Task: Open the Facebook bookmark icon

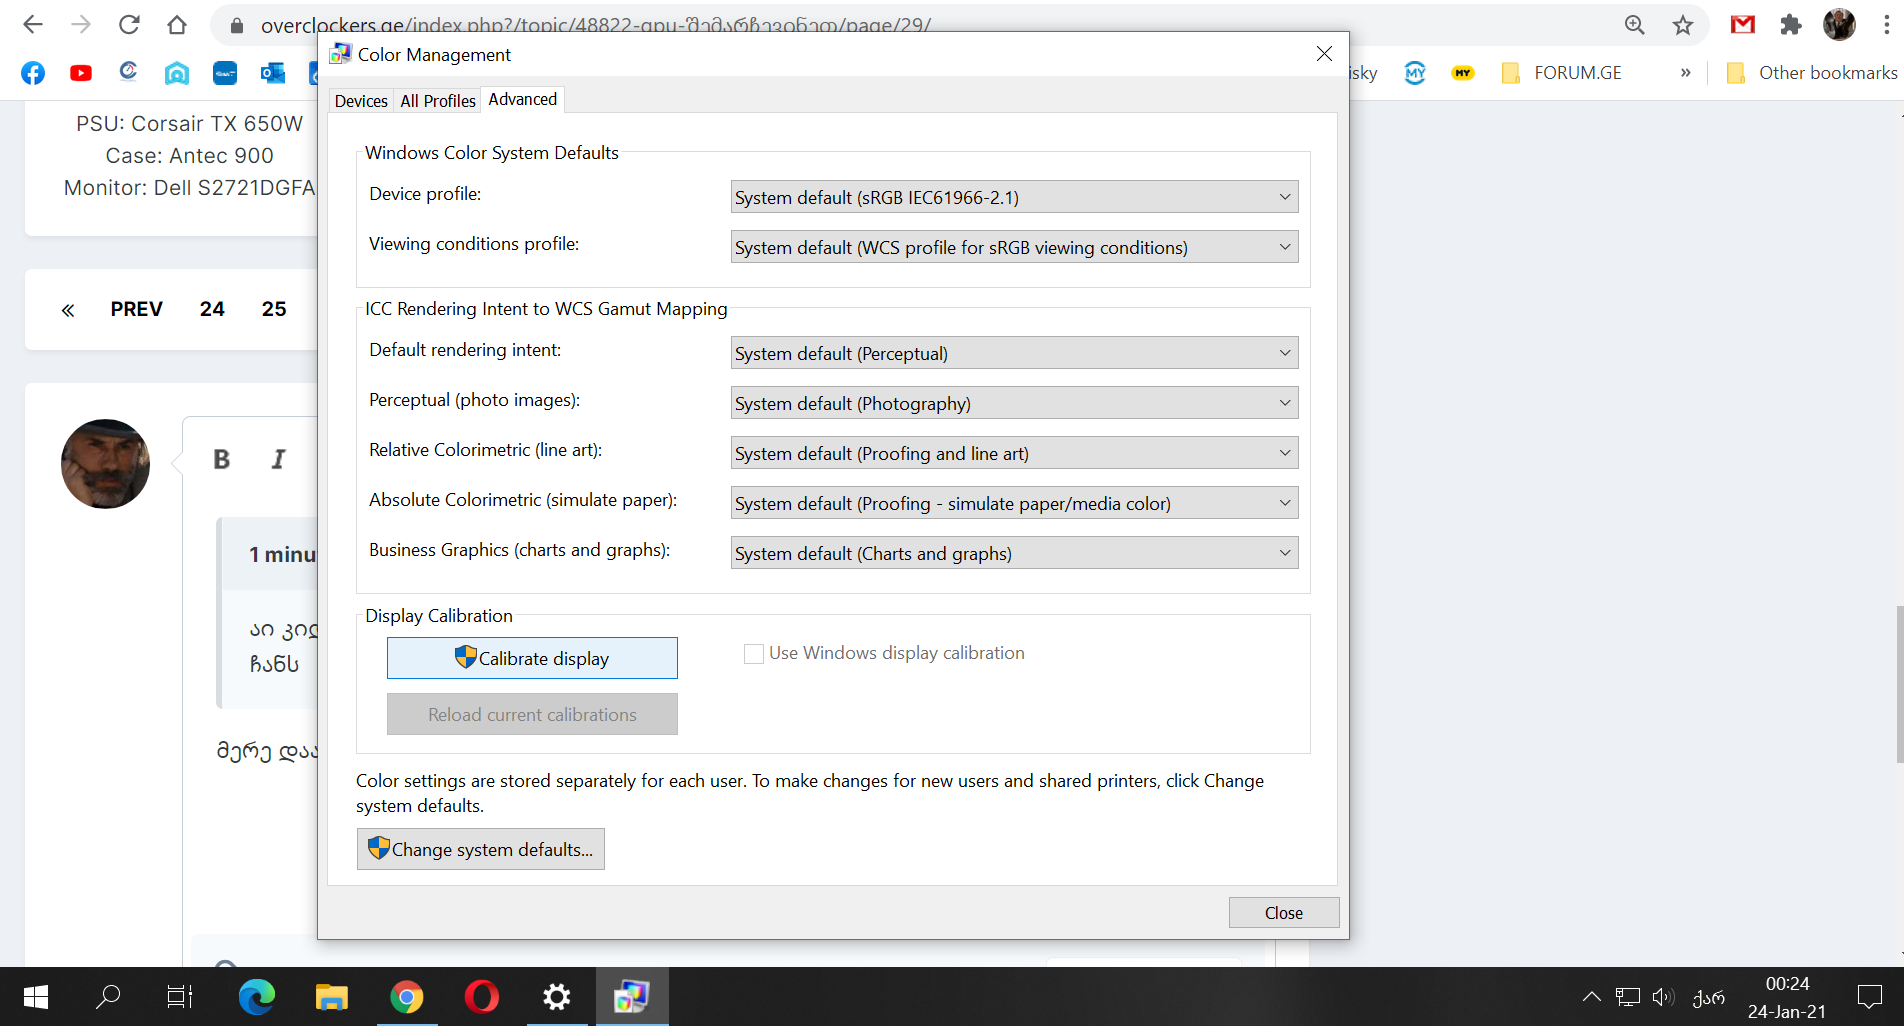Action: point(33,73)
